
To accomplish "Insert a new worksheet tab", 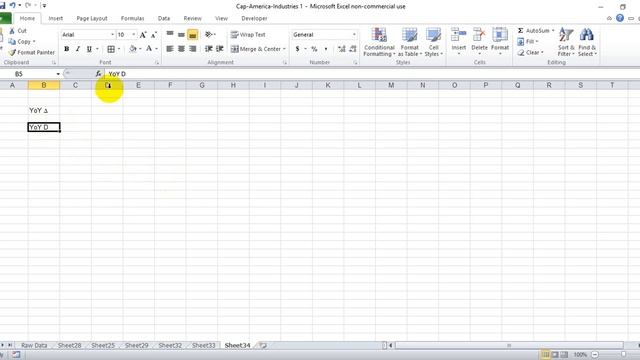I will point(263,345).
